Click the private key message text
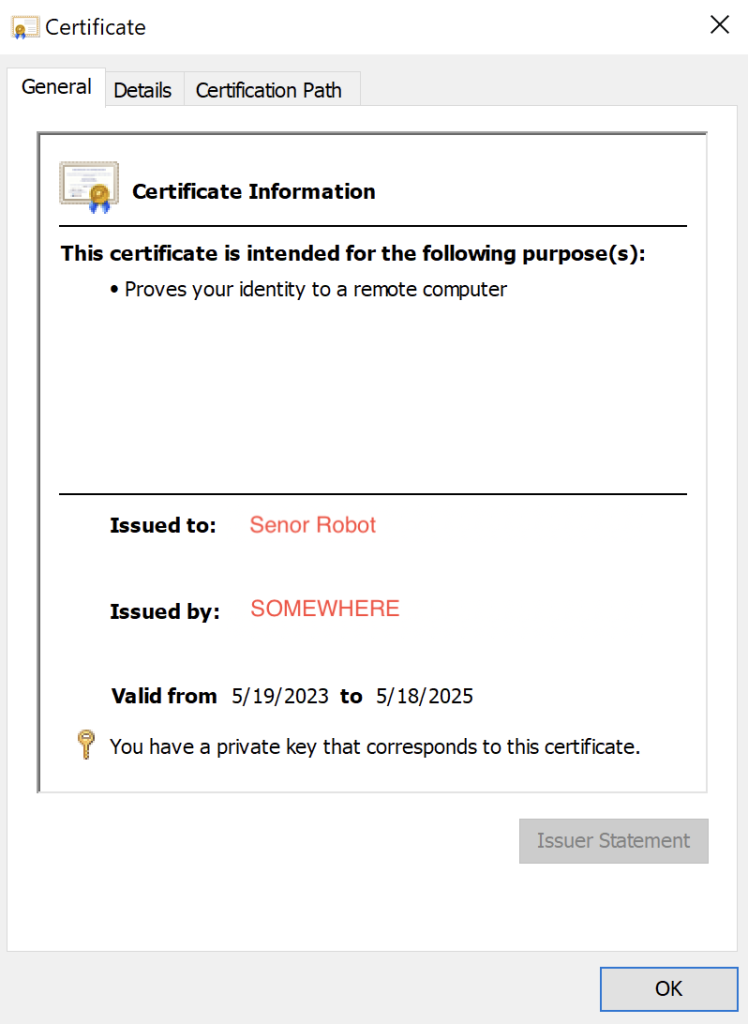The image size is (748, 1024). pos(374,746)
